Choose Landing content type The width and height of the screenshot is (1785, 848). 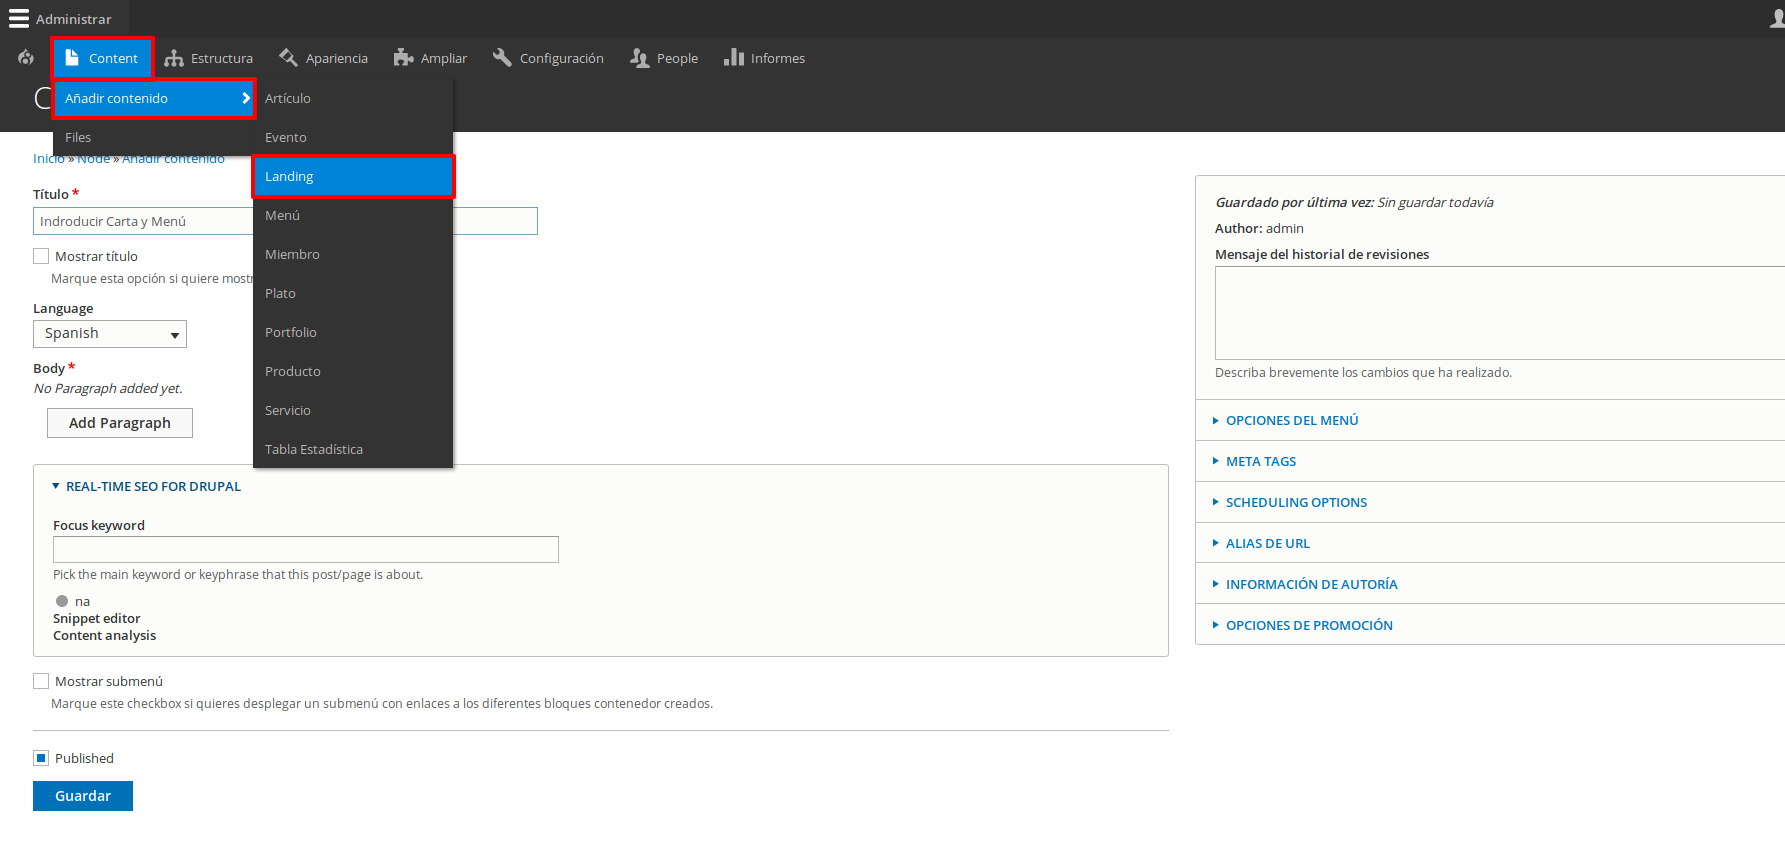pos(353,176)
